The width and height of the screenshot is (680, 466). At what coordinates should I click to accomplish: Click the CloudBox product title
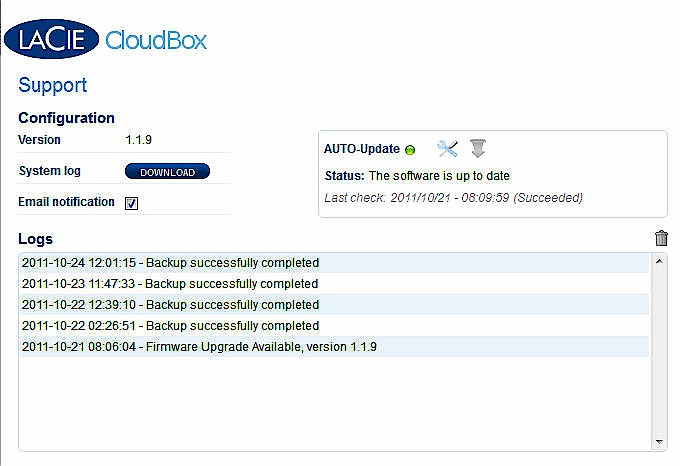pyautogui.click(x=156, y=40)
